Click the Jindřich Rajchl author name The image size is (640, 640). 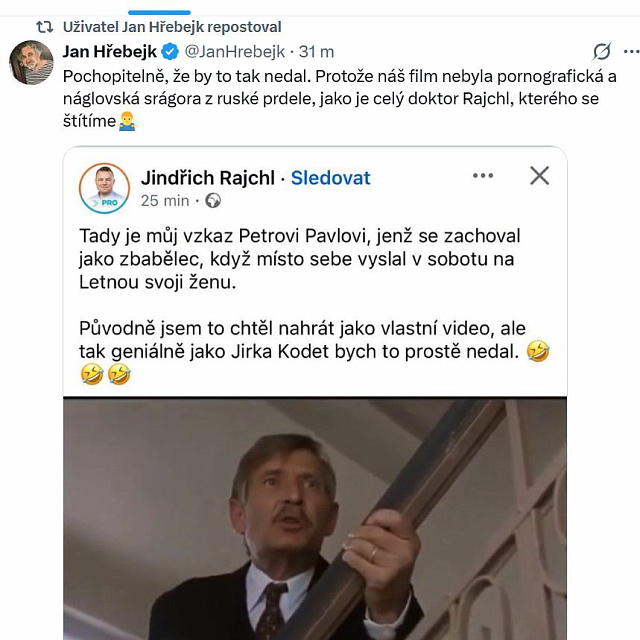coord(209,178)
